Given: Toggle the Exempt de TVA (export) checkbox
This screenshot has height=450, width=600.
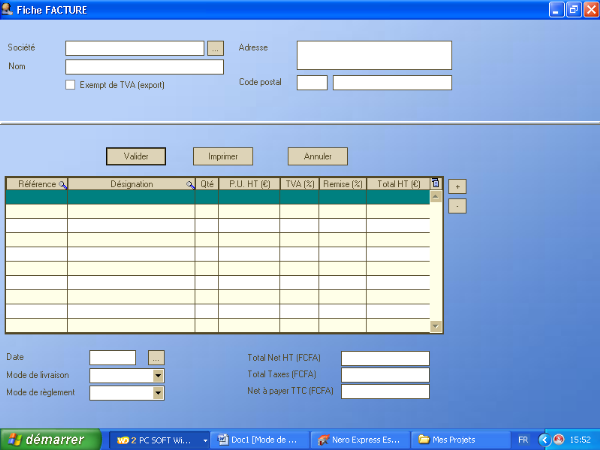Looking at the screenshot, I should click(70, 85).
